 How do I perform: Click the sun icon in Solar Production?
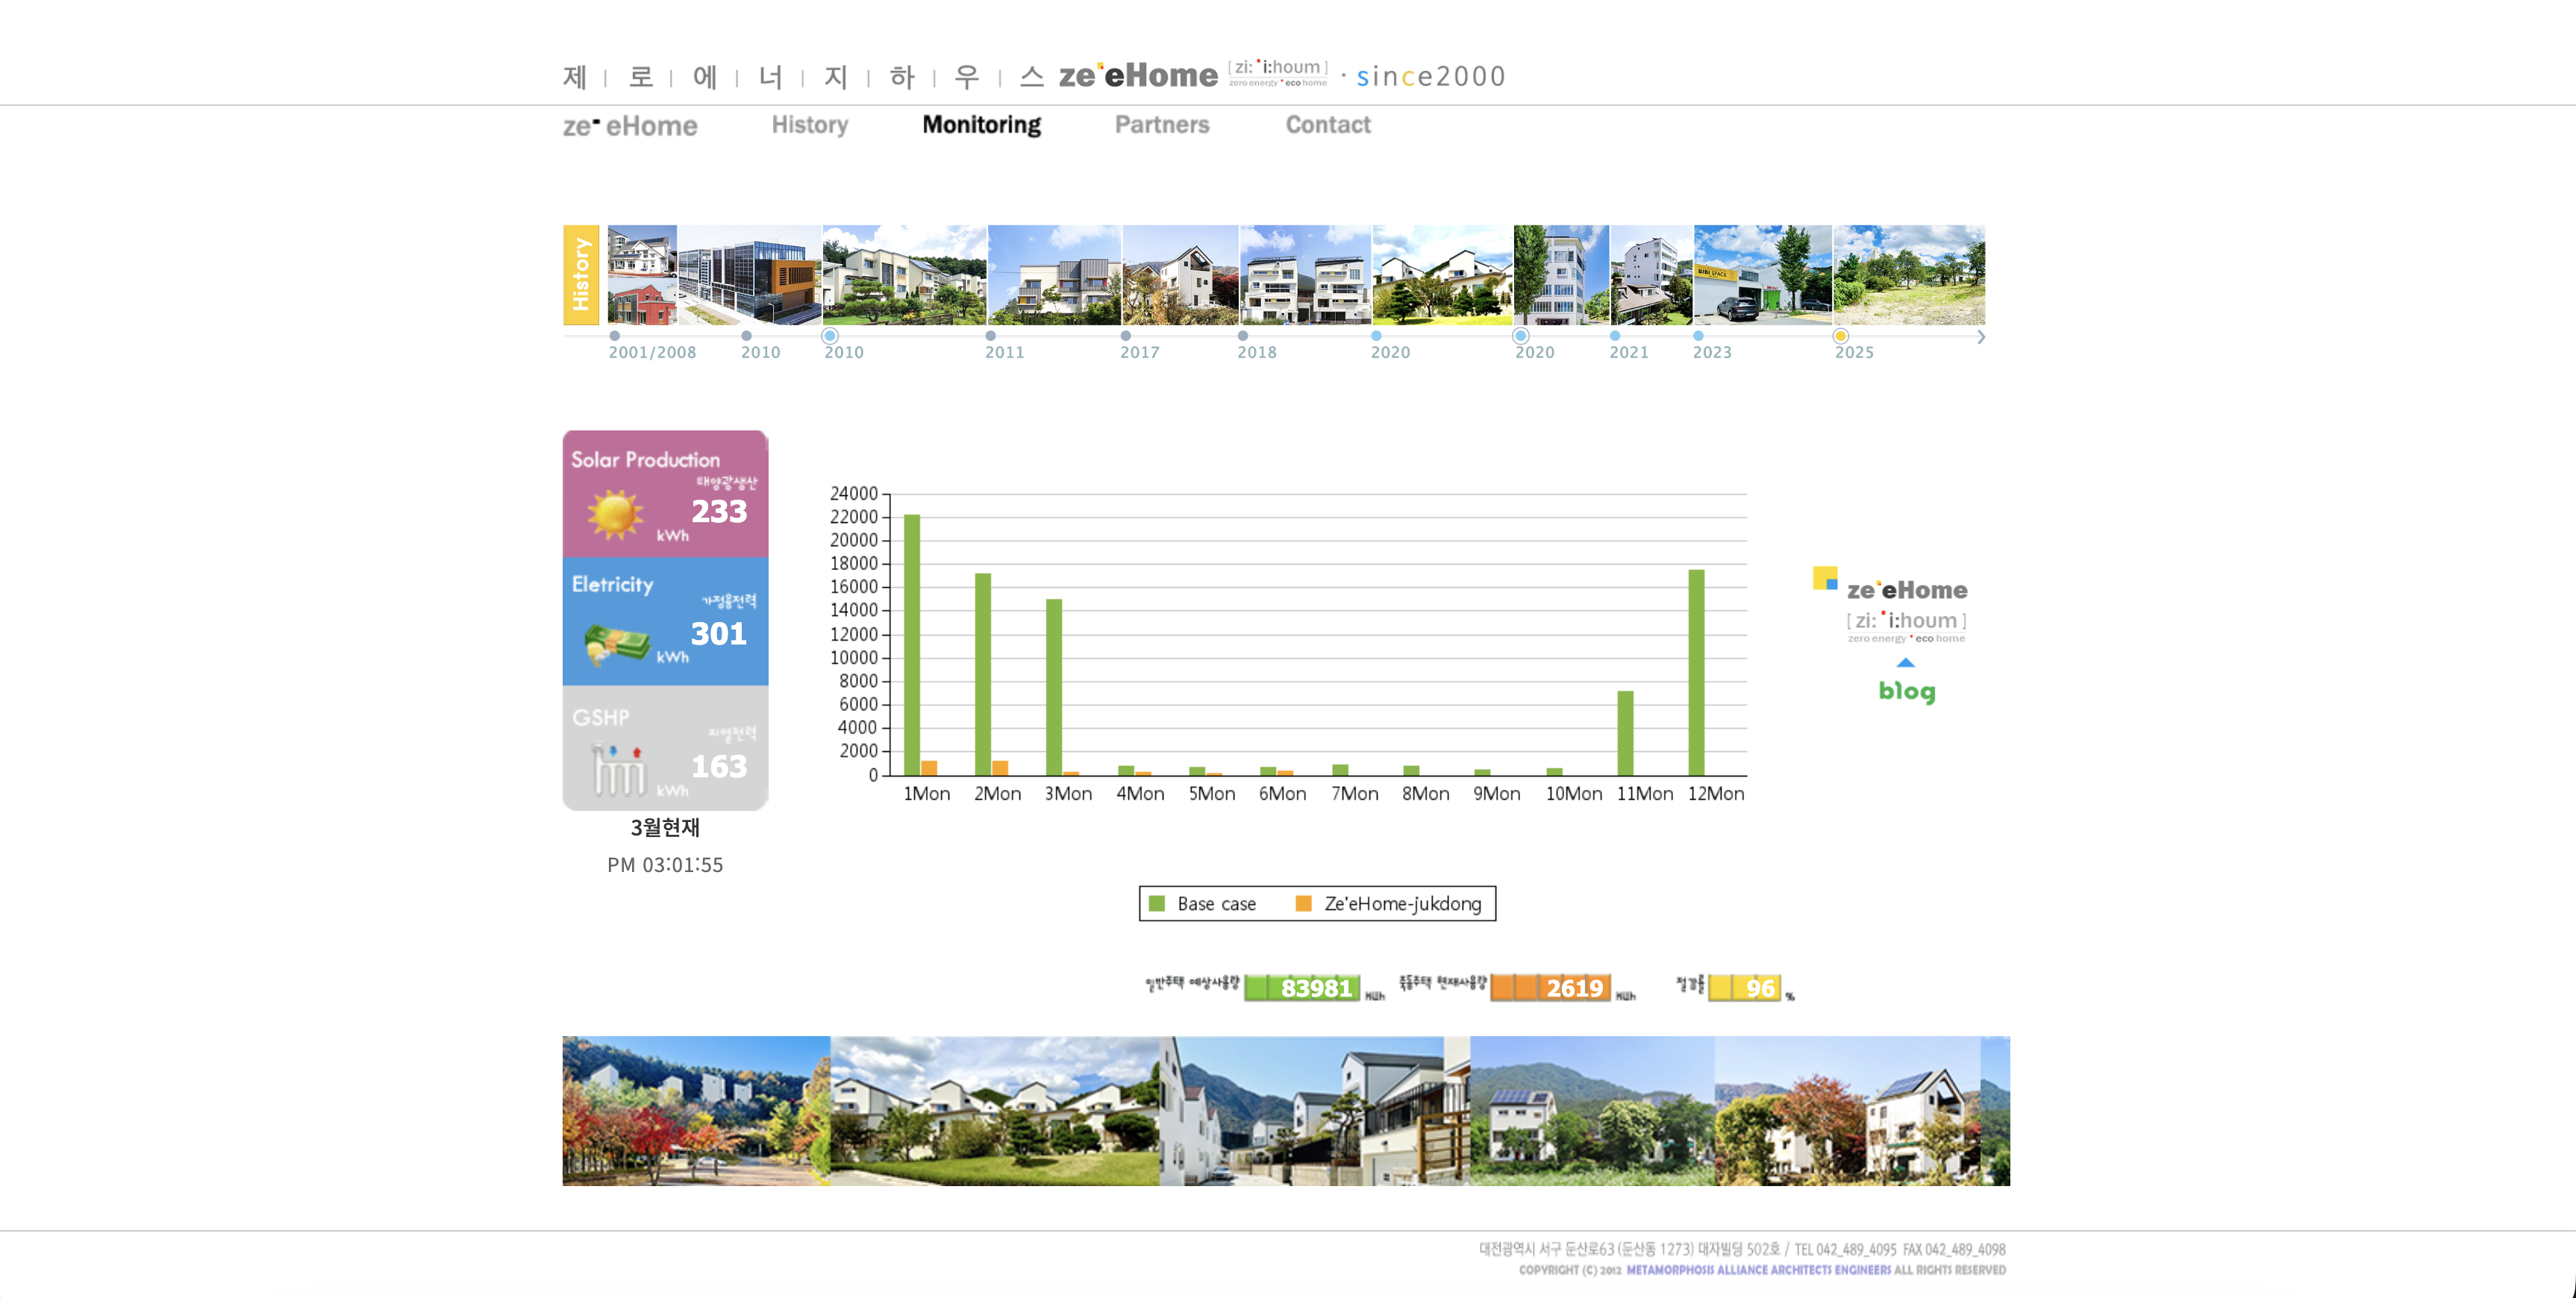615,514
